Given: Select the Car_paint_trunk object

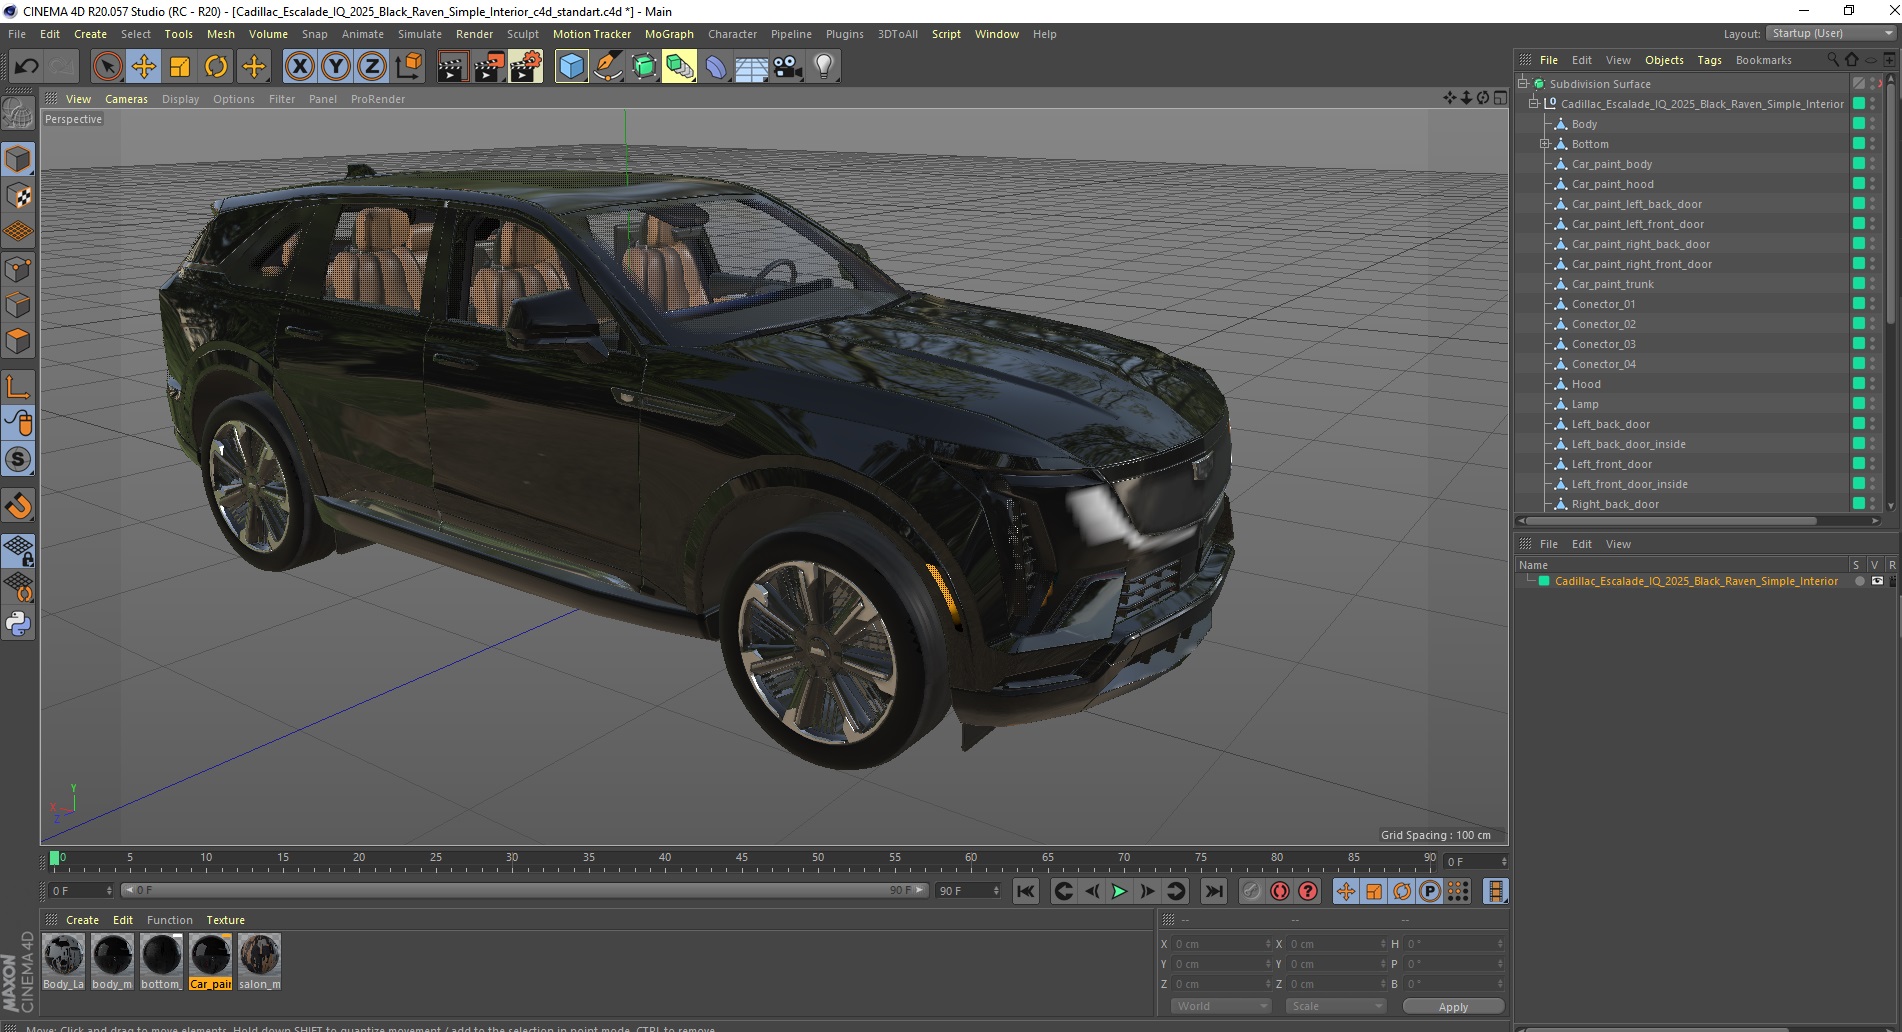Looking at the screenshot, I should point(1612,284).
